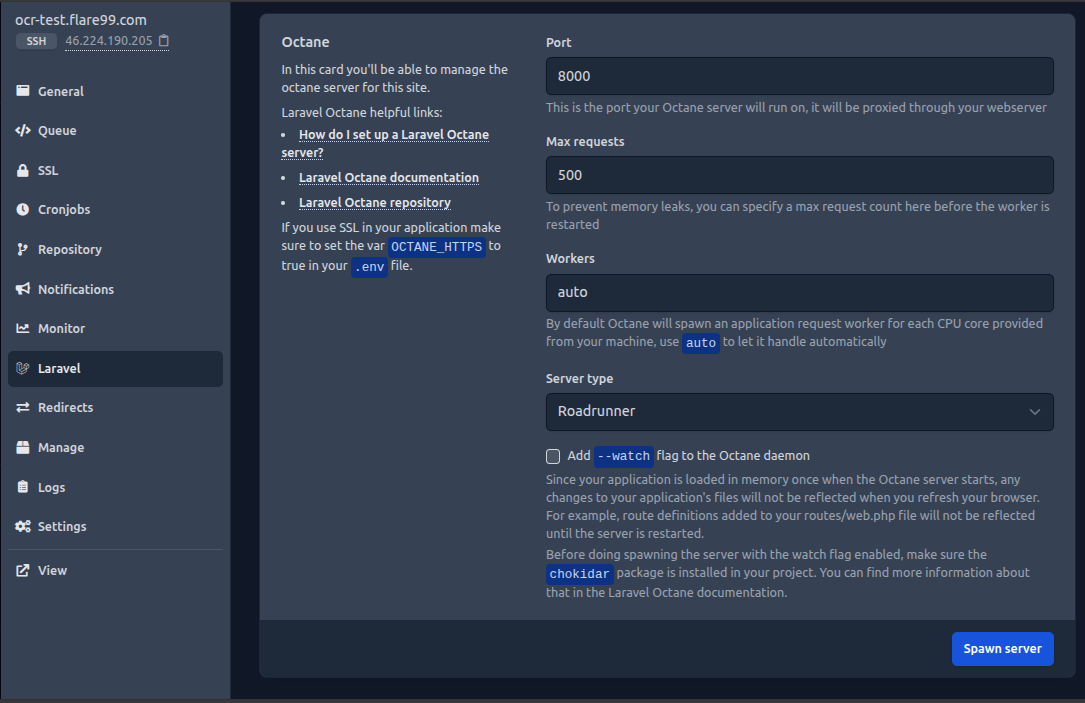Click the Monitor chart icon
The image size is (1085, 703).
[23, 329]
